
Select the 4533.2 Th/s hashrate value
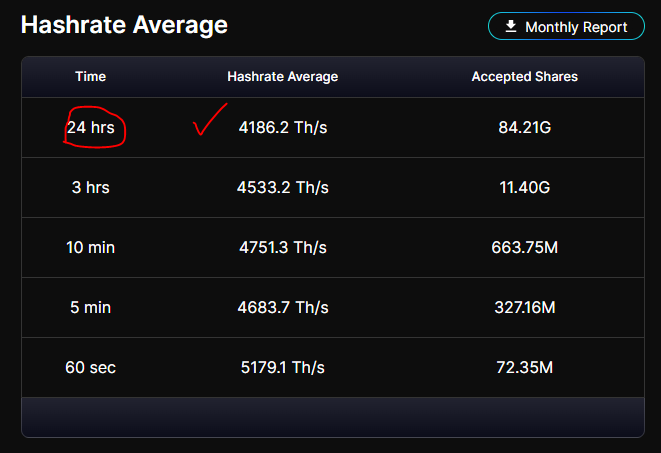point(283,187)
